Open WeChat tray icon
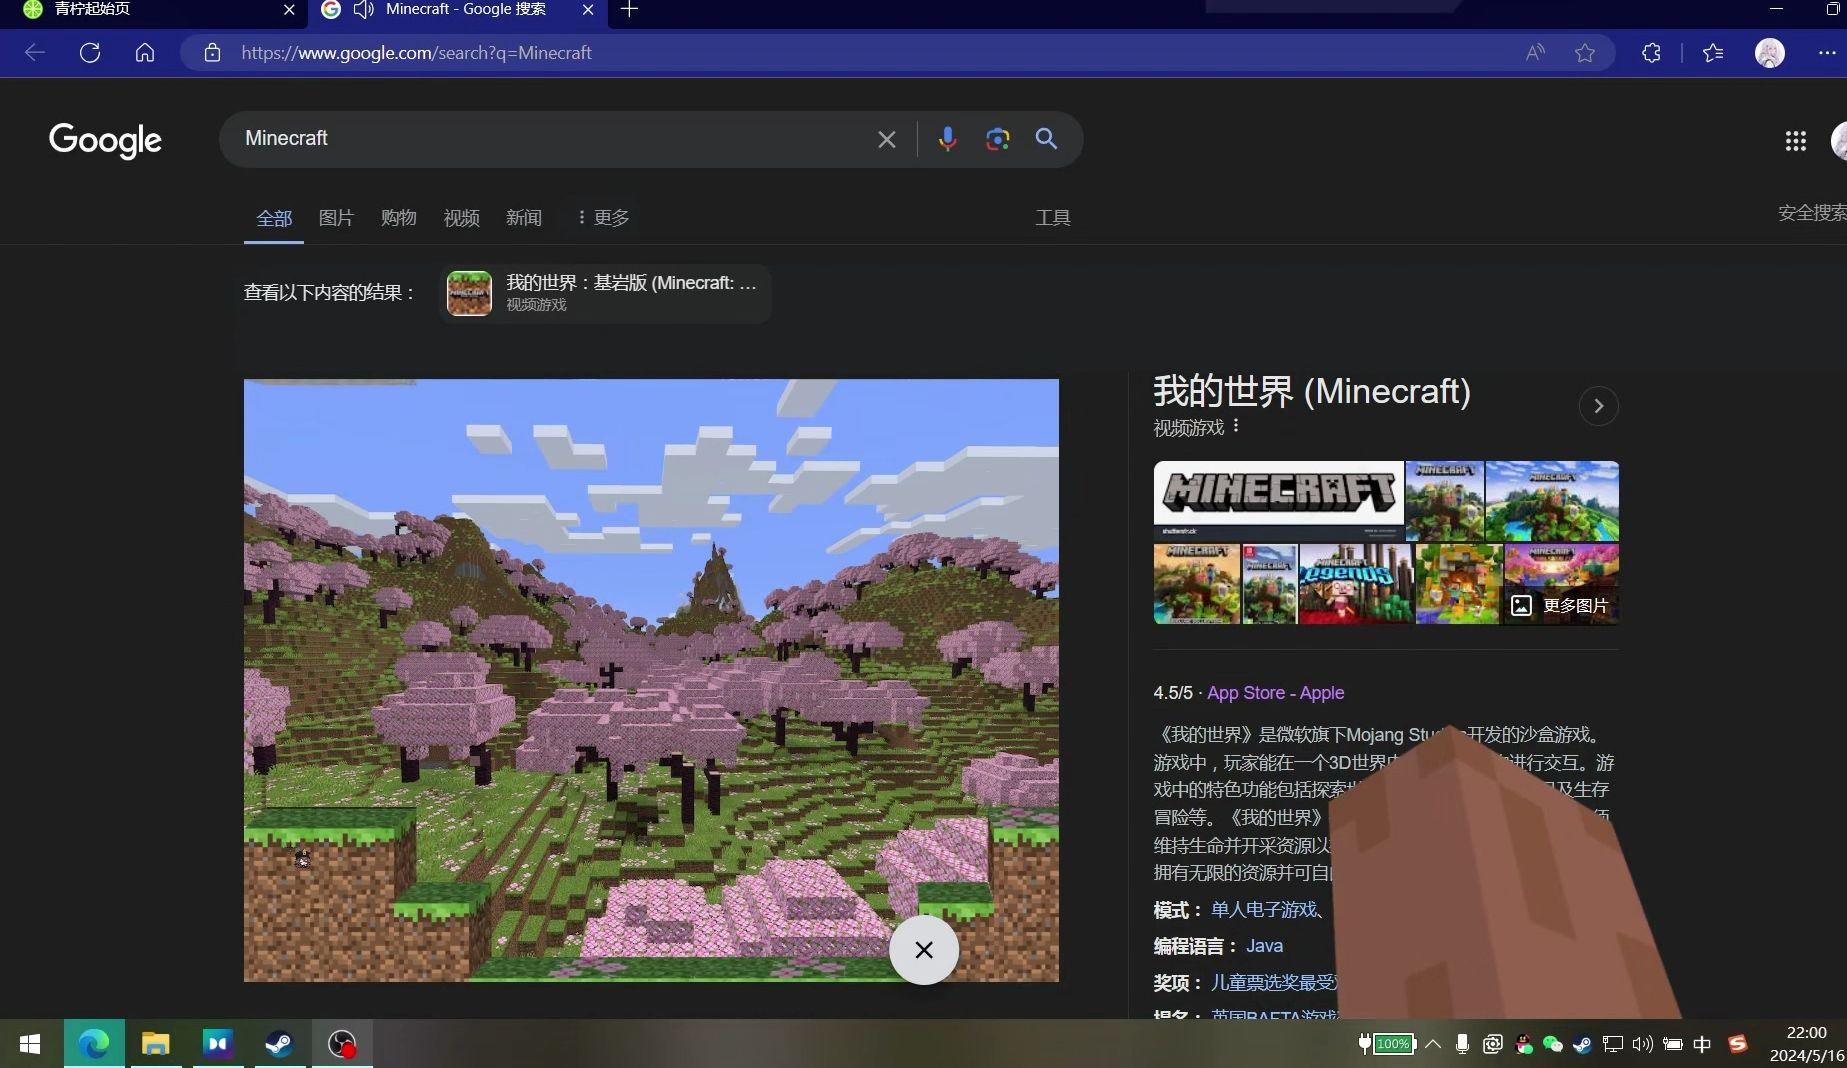1847x1068 pixels. [1553, 1044]
